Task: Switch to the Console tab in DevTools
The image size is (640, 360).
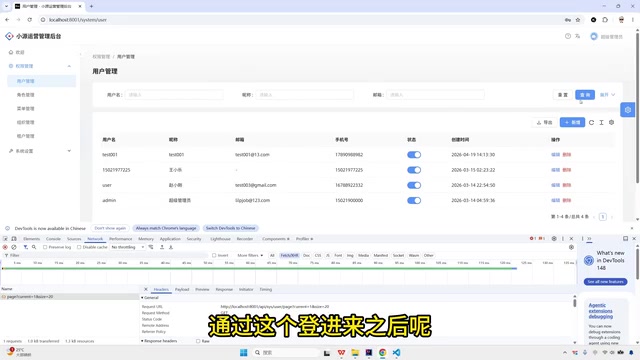Action: click(53, 239)
